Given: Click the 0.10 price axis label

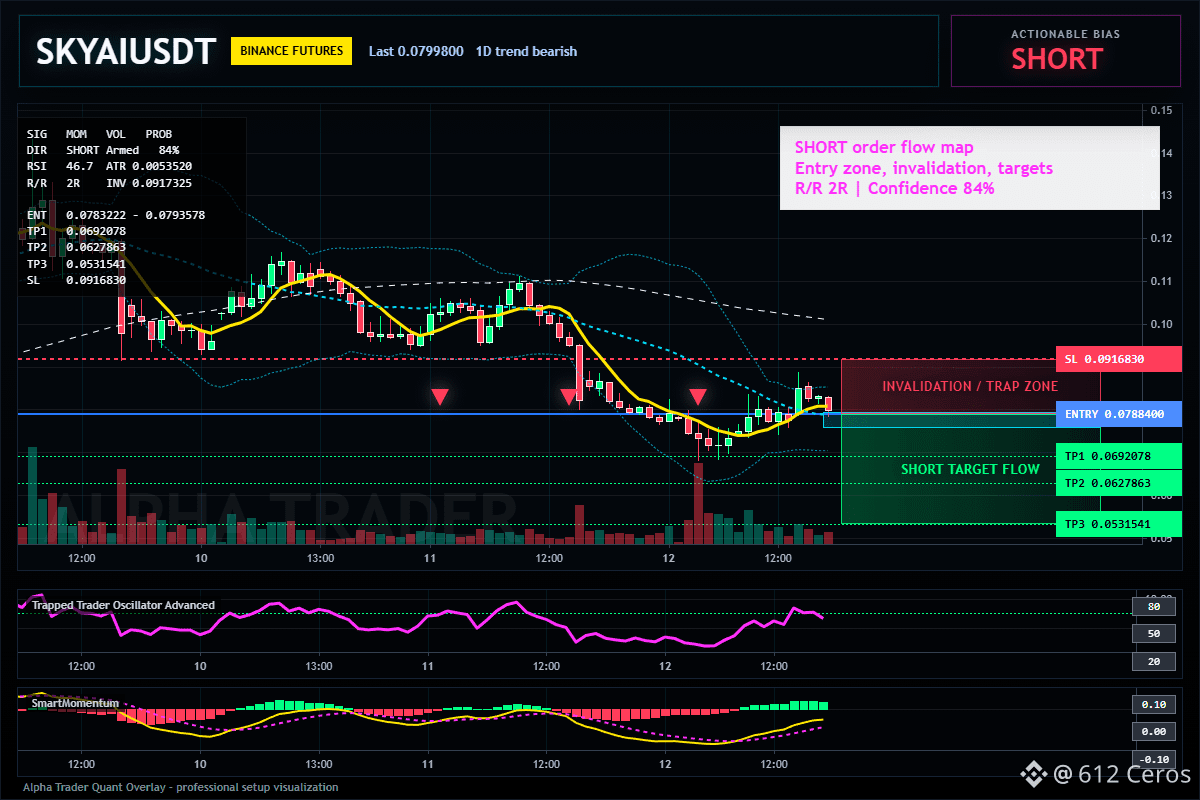Looking at the screenshot, I should (x=1160, y=324).
